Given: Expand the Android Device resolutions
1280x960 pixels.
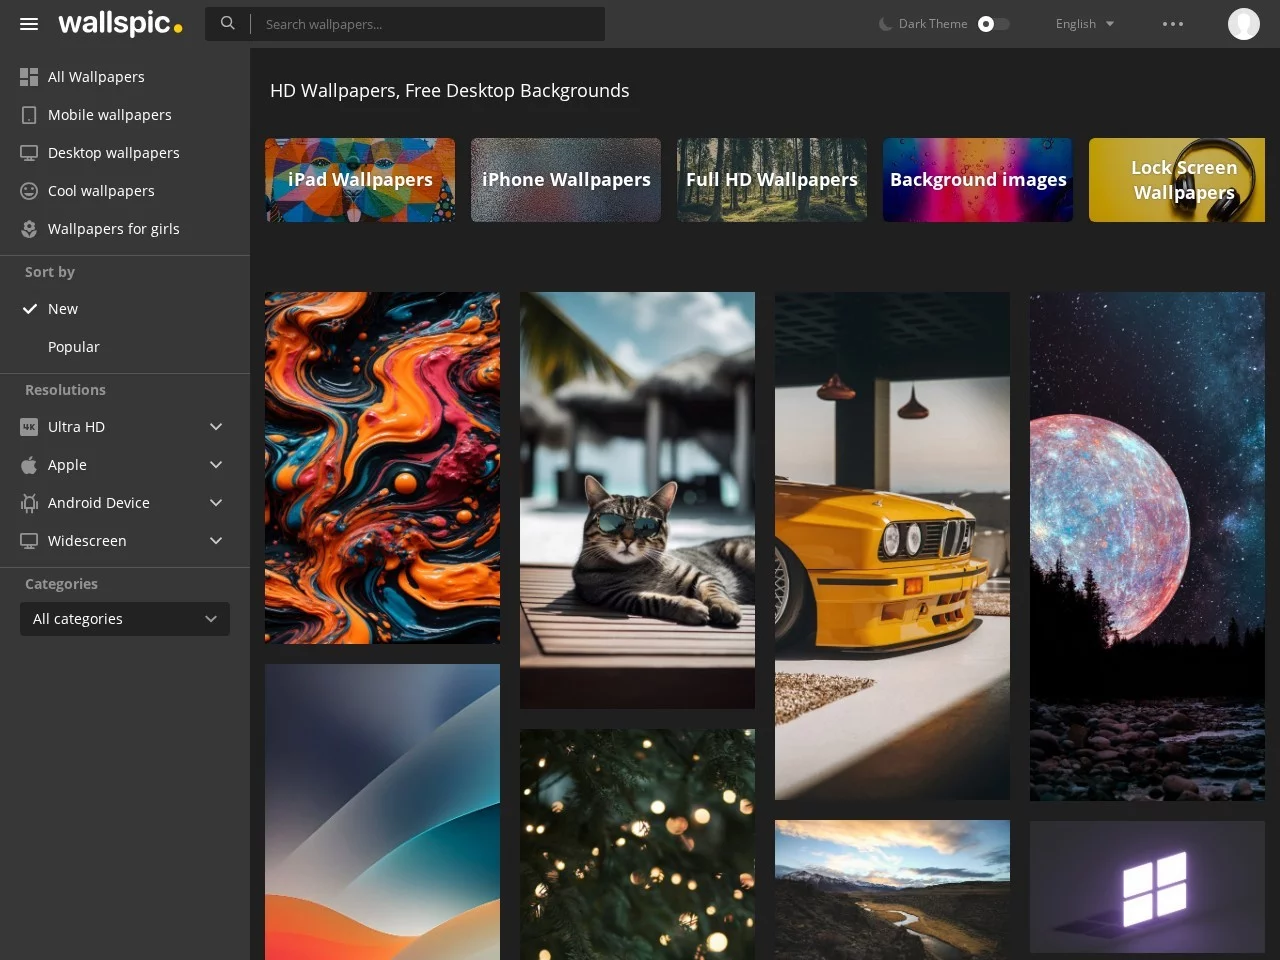Looking at the screenshot, I should (x=215, y=503).
